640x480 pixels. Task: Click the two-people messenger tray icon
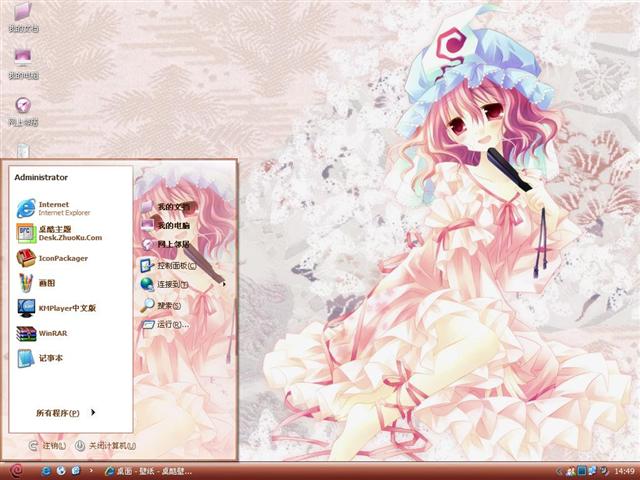coord(571,471)
